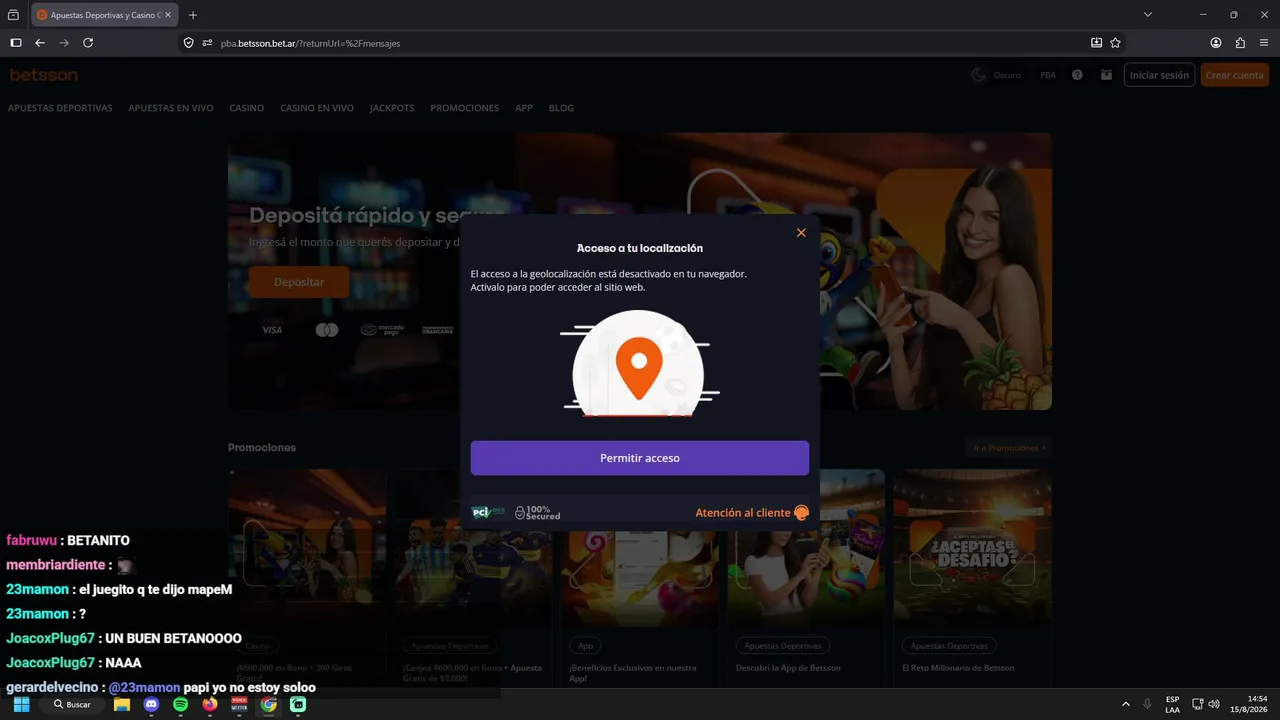Open the Casino en Vivo menu
Viewport: 1280px width, 720px height.
[317, 108]
